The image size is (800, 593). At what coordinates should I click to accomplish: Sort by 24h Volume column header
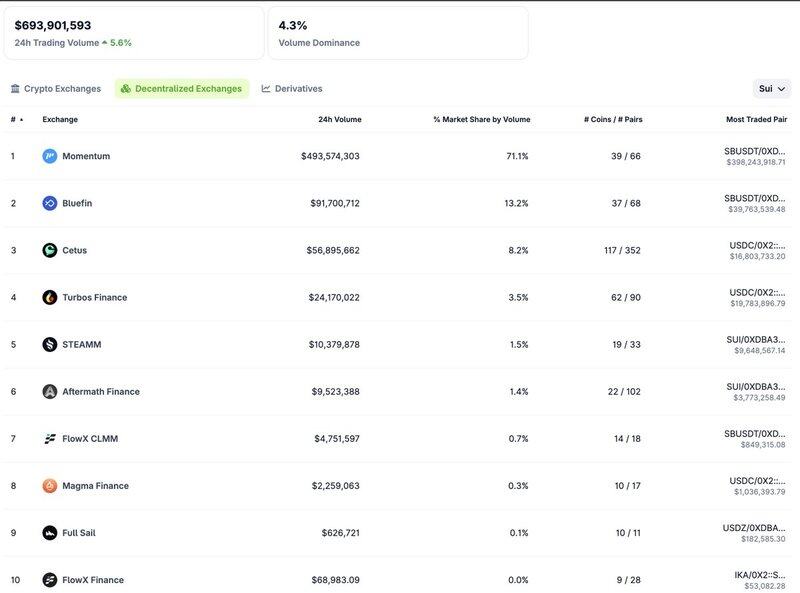pos(339,119)
